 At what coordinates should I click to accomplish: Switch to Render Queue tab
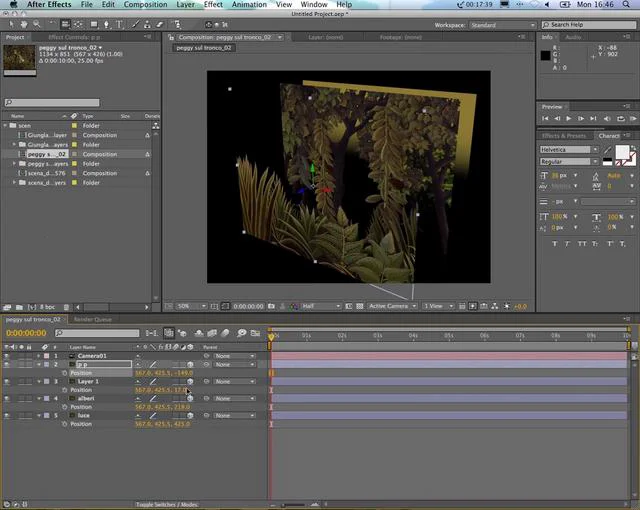pos(93,319)
